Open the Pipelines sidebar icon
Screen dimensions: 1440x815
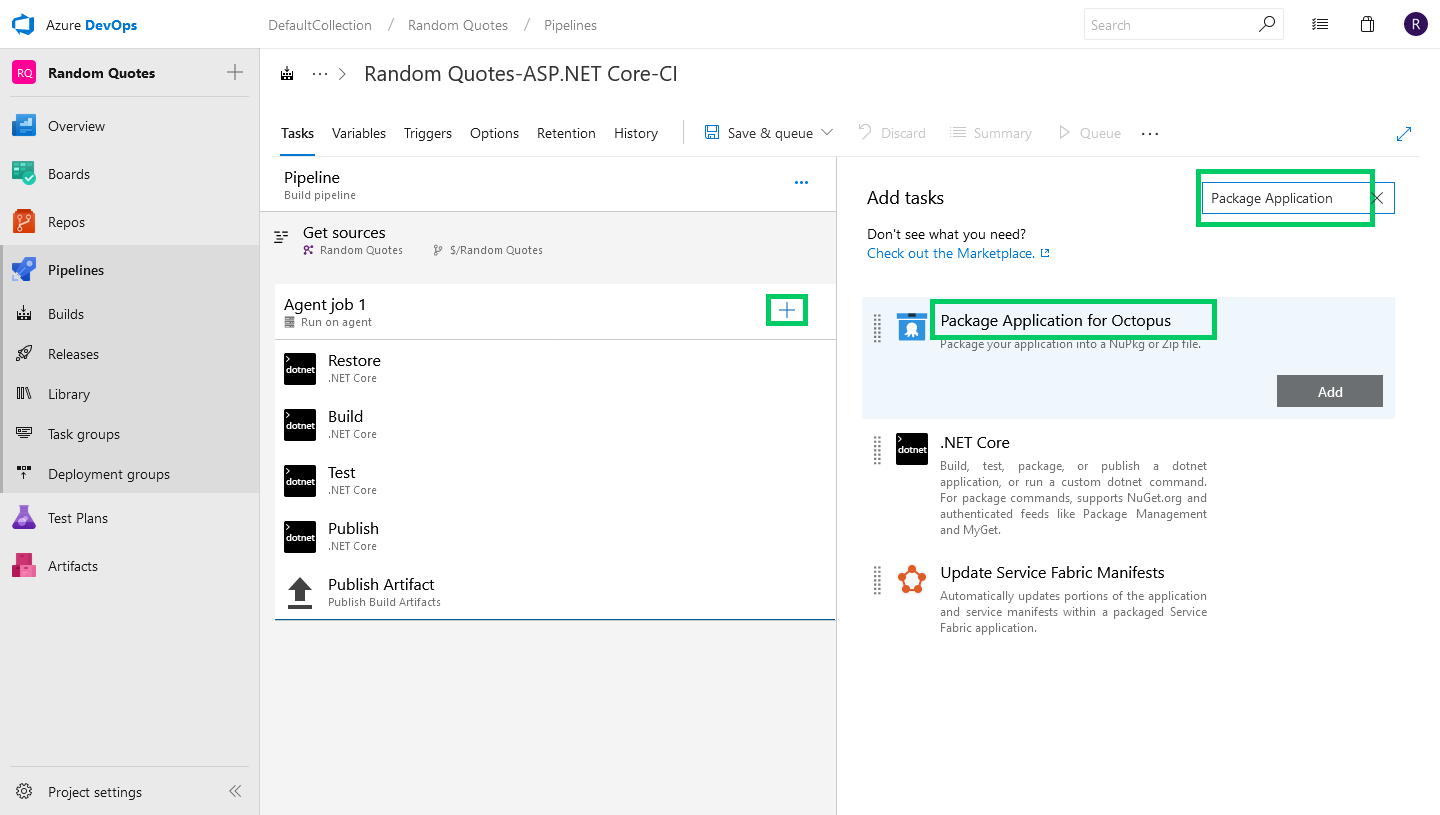24,270
